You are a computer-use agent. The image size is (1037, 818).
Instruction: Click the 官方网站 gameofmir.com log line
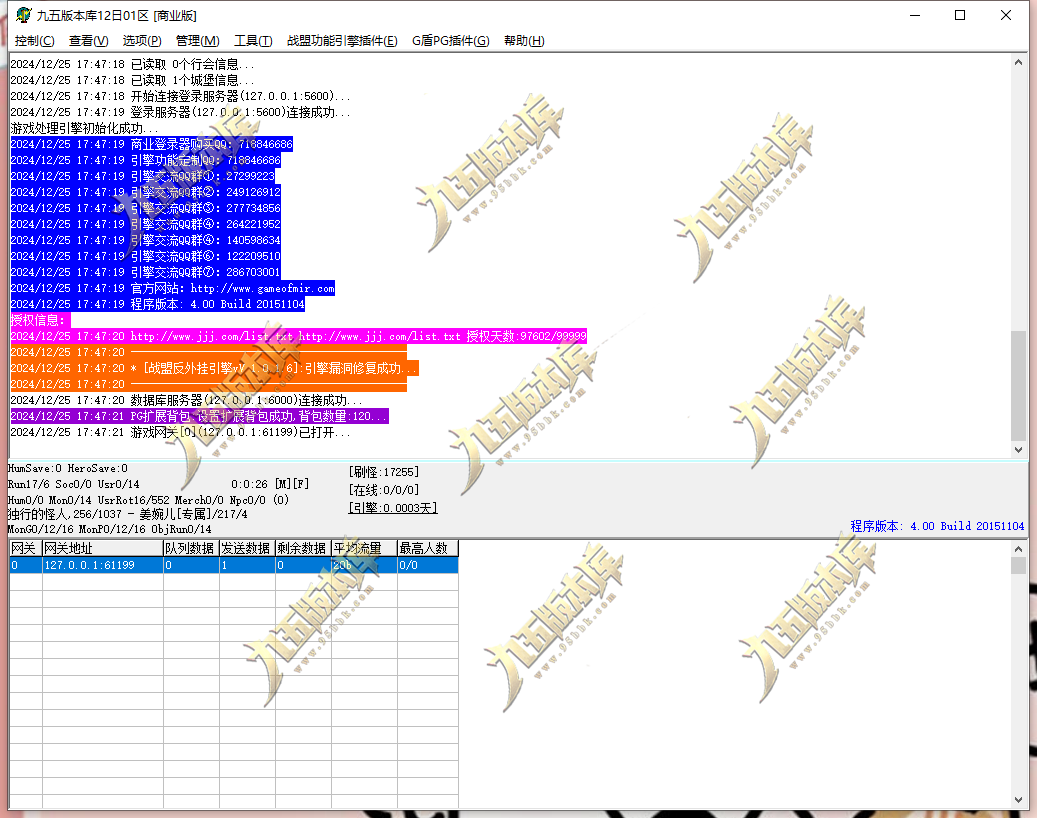coord(173,288)
